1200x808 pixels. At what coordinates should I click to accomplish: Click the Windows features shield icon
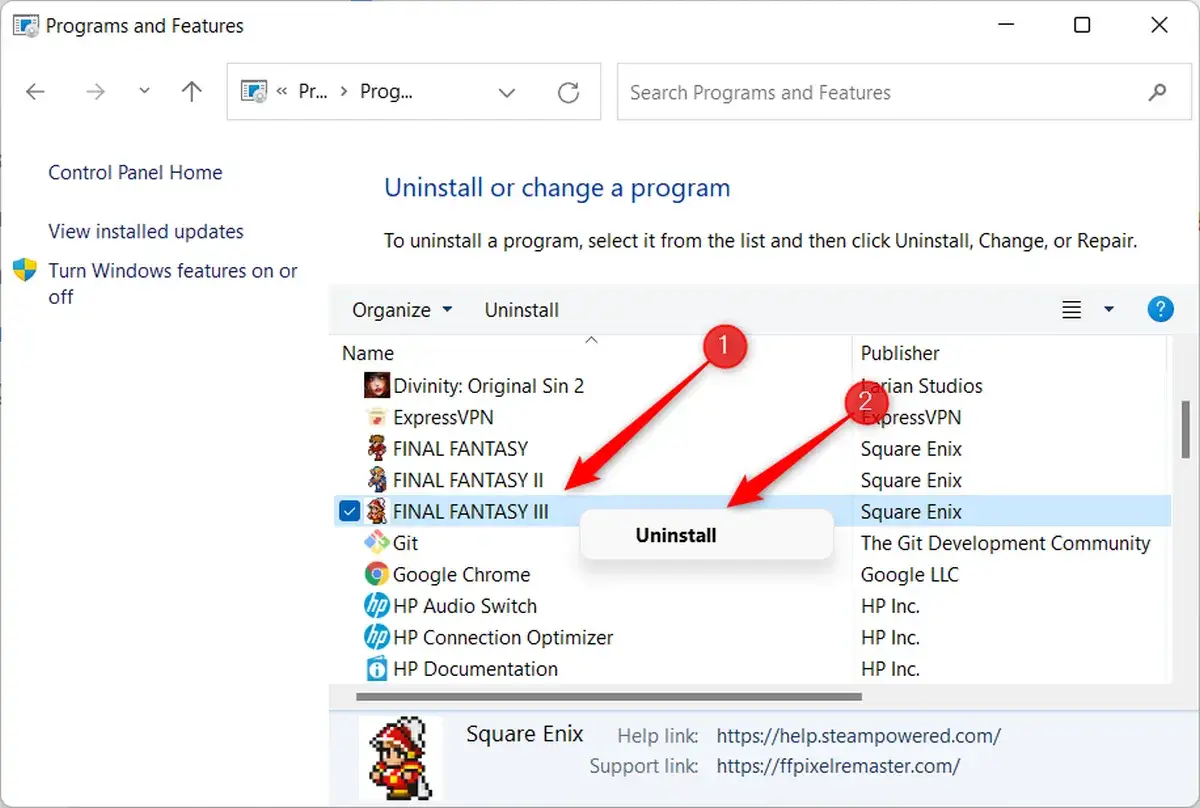tap(25, 271)
